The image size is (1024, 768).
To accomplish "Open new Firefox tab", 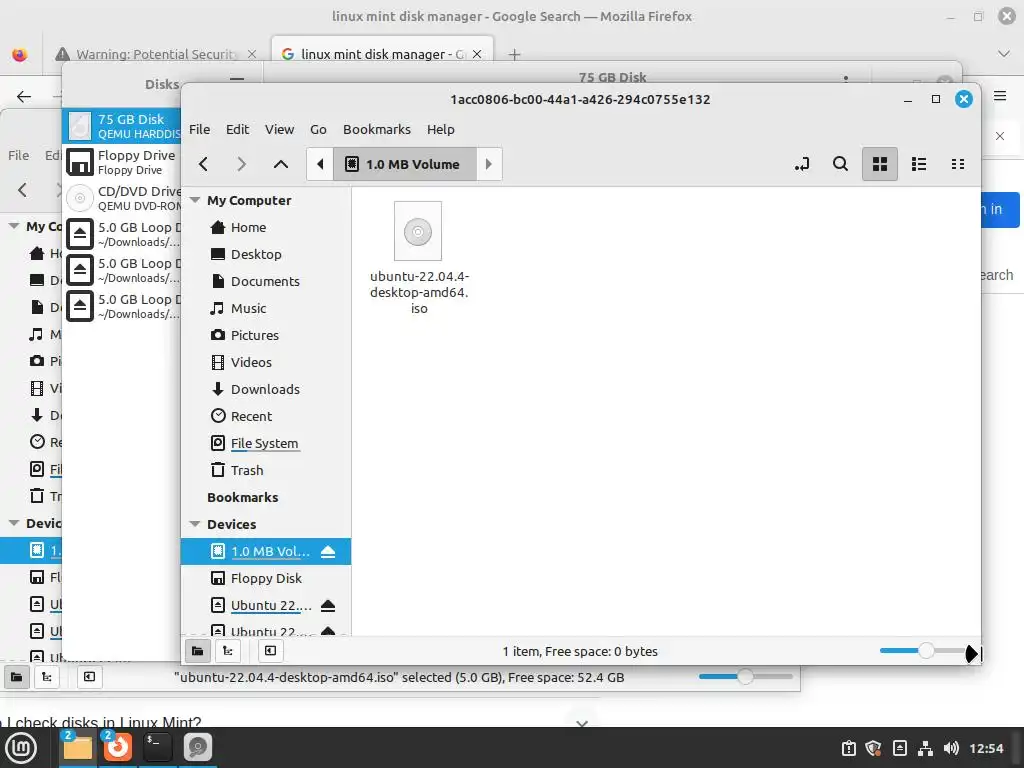I will pos(515,54).
